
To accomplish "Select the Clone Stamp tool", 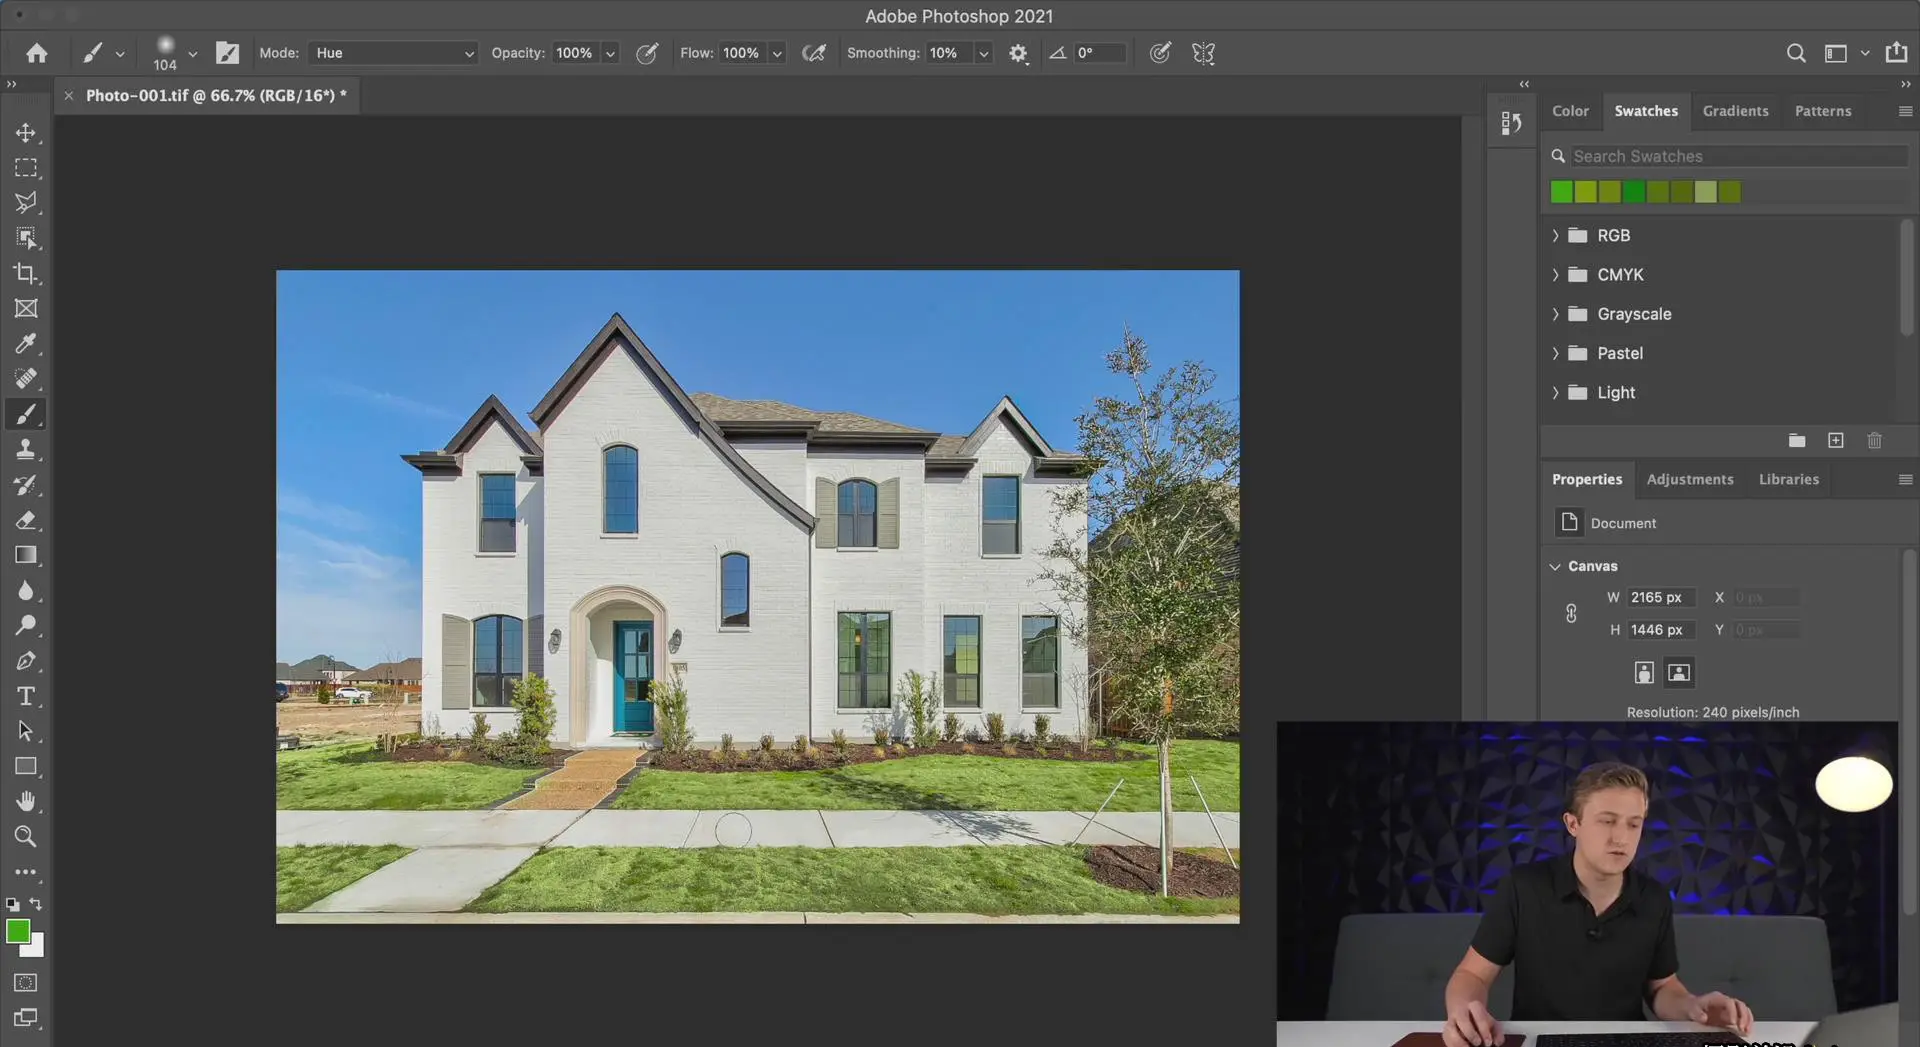I will click(x=26, y=449).
